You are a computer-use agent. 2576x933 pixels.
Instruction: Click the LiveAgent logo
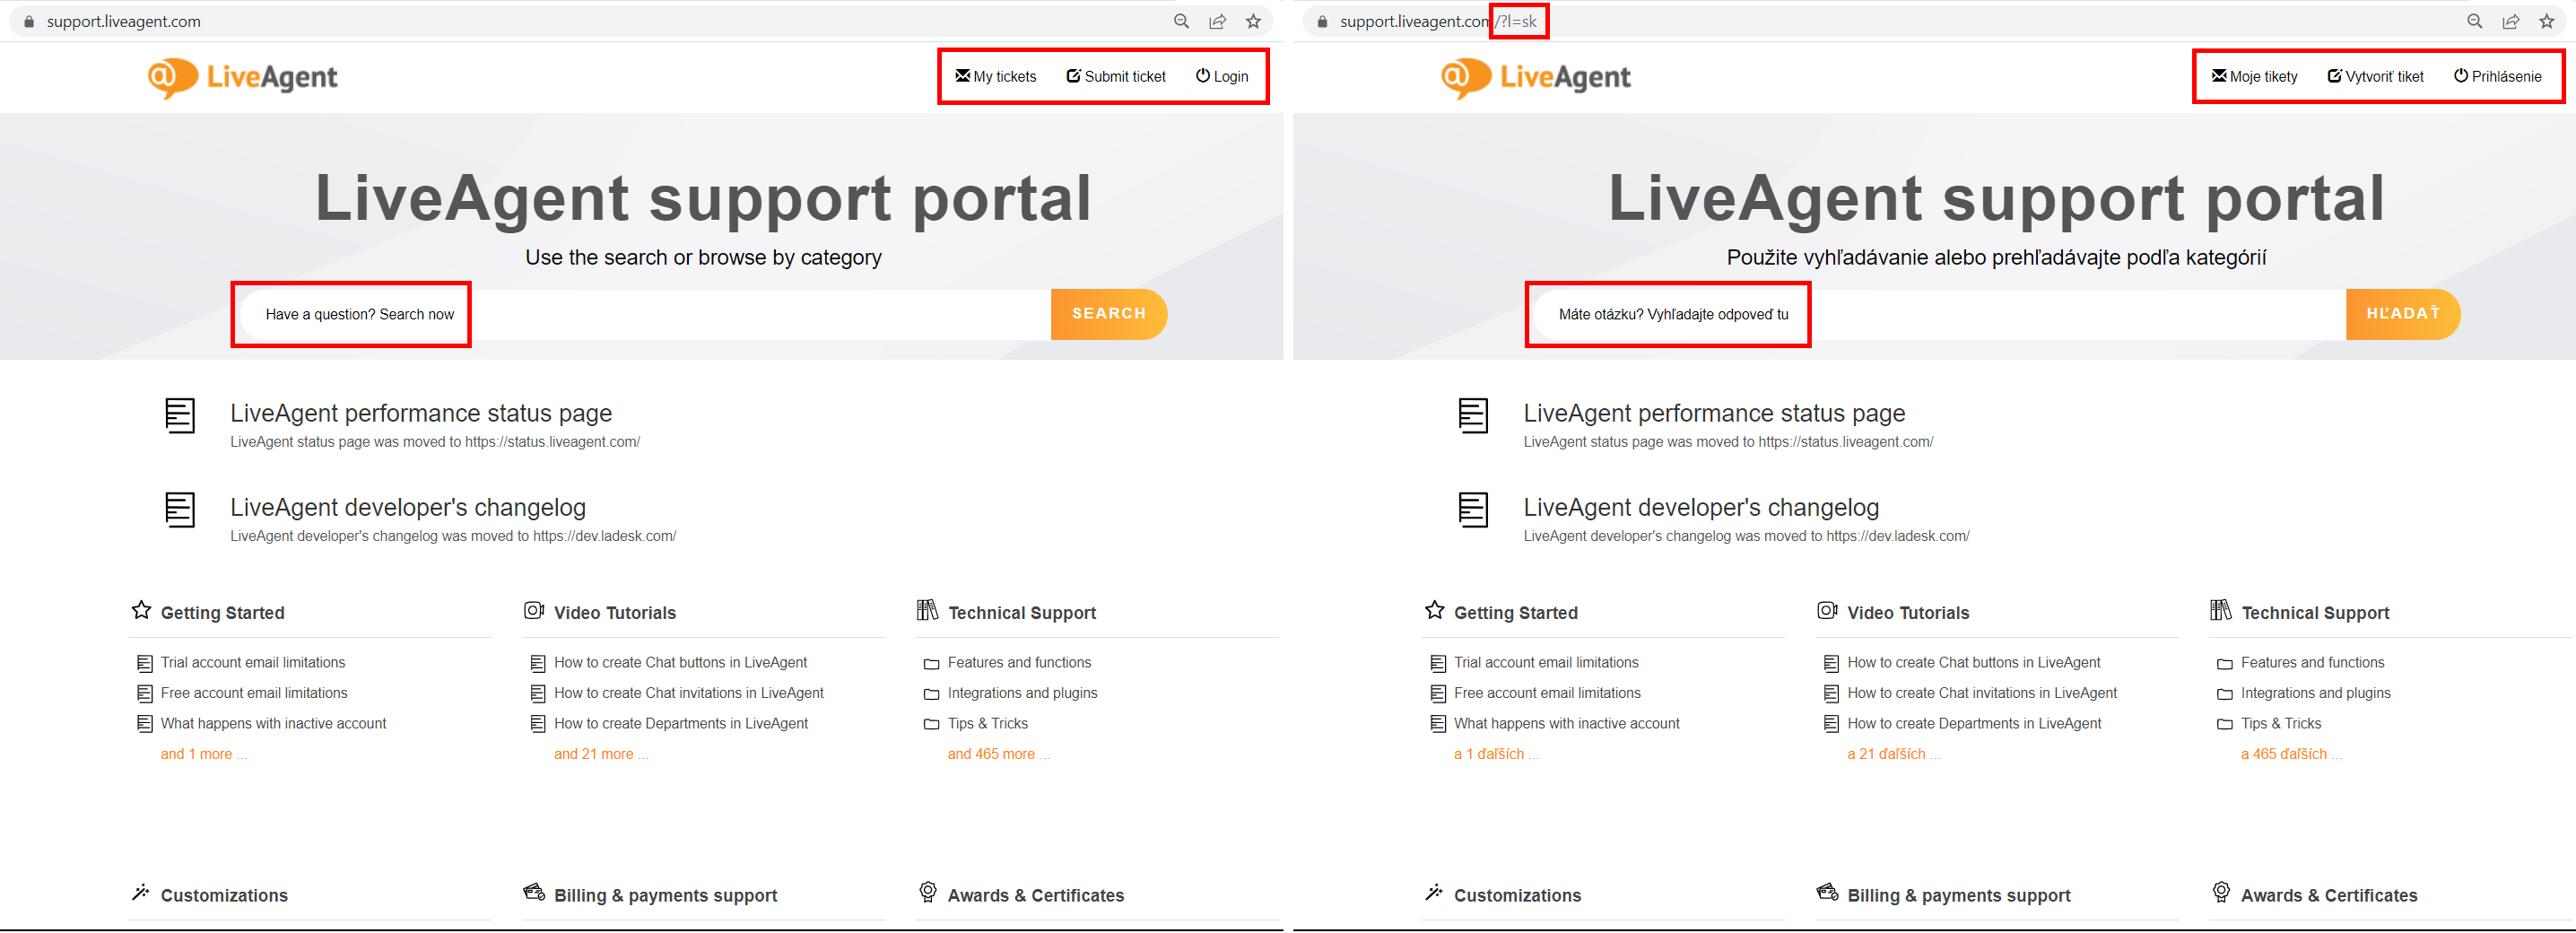(x=242, y=77)
